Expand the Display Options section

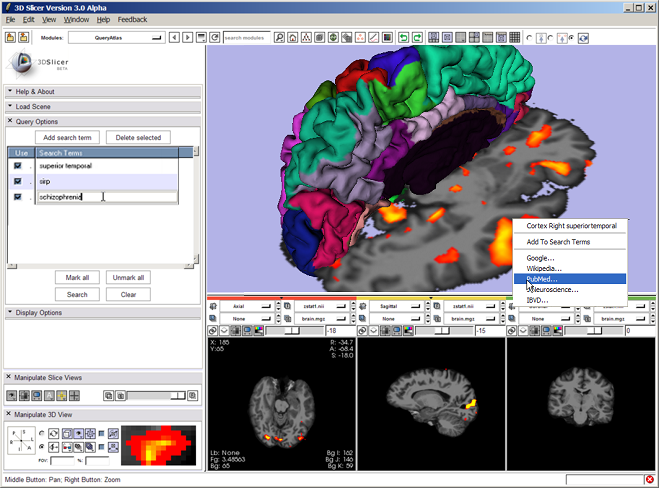[40, 313]
